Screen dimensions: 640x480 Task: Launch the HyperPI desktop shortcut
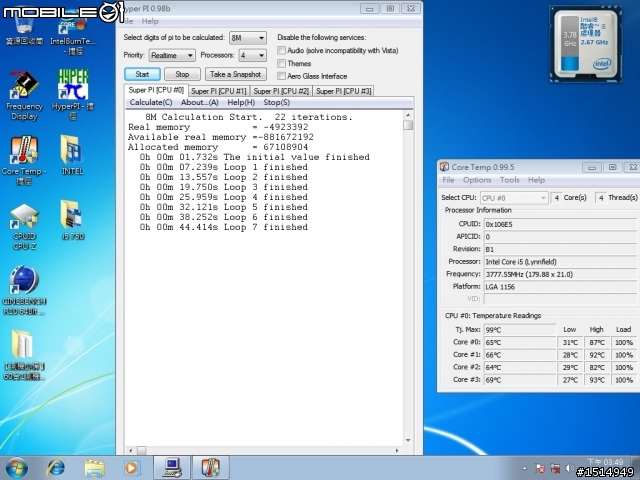[x=73, y=95]
